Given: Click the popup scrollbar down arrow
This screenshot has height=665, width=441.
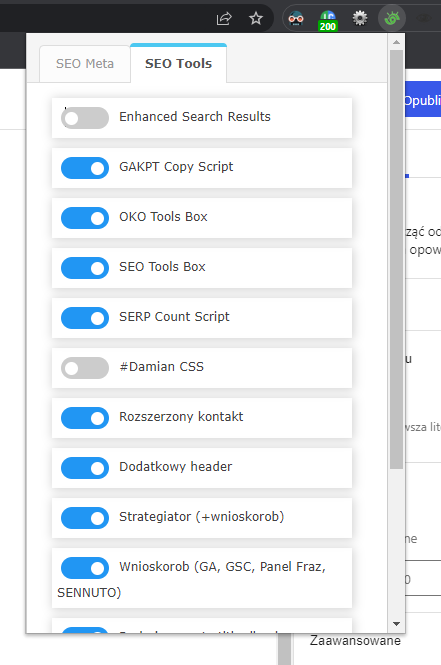Looking at the screenshot, I should (x=396, y=624).
